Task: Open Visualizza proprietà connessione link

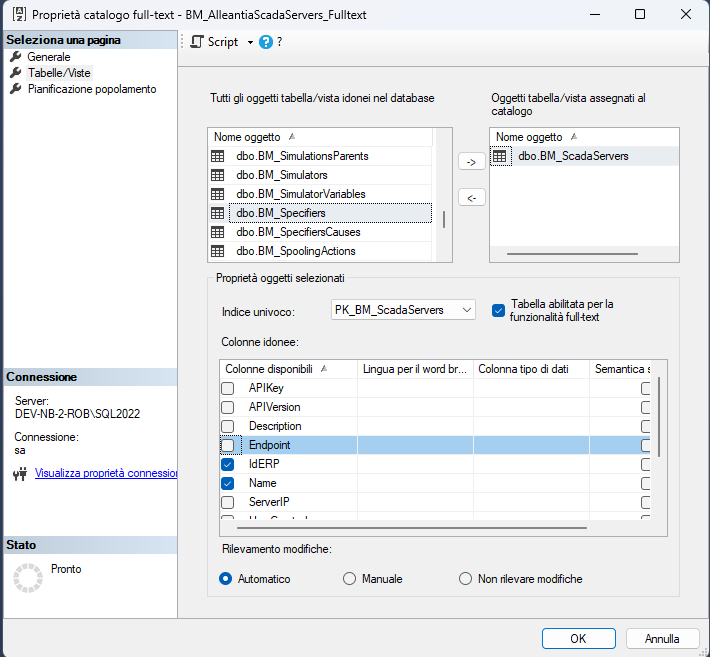Action: tap(106, 473)
